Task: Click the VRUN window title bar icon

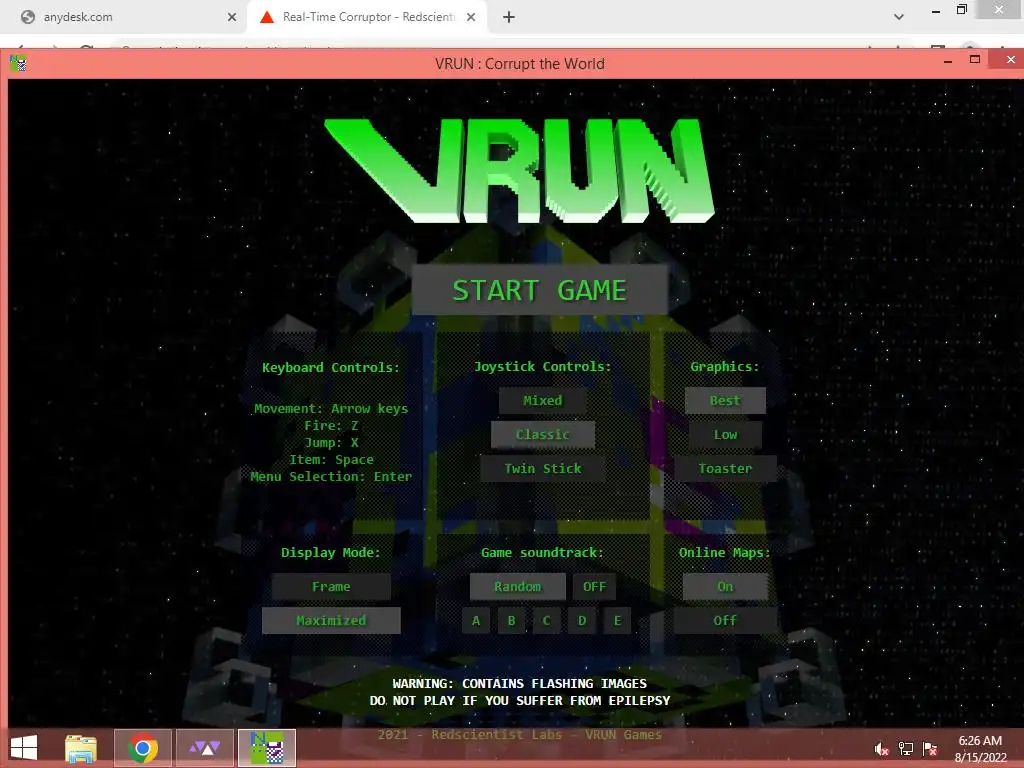Action: (x=18, y=63)
